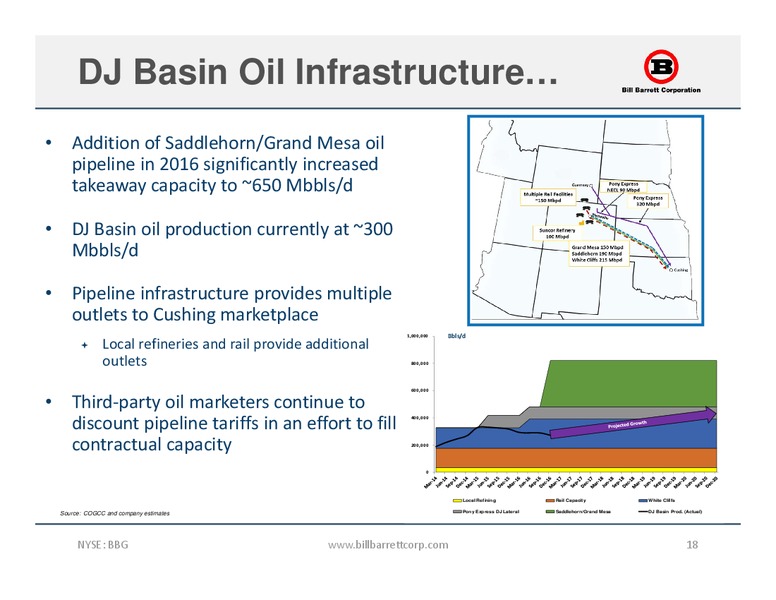The width and height of the screenshot is (776, 600).
Task: Click the bullet about Saddlehorn/Grand Mesa oil pipeline
Action: [228, 164]
